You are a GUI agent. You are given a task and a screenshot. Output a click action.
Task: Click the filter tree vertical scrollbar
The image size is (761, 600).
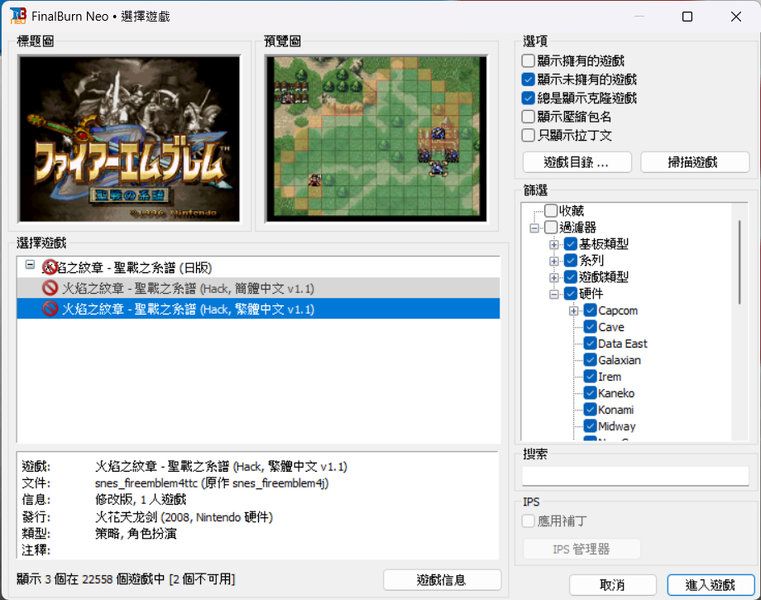739,262
